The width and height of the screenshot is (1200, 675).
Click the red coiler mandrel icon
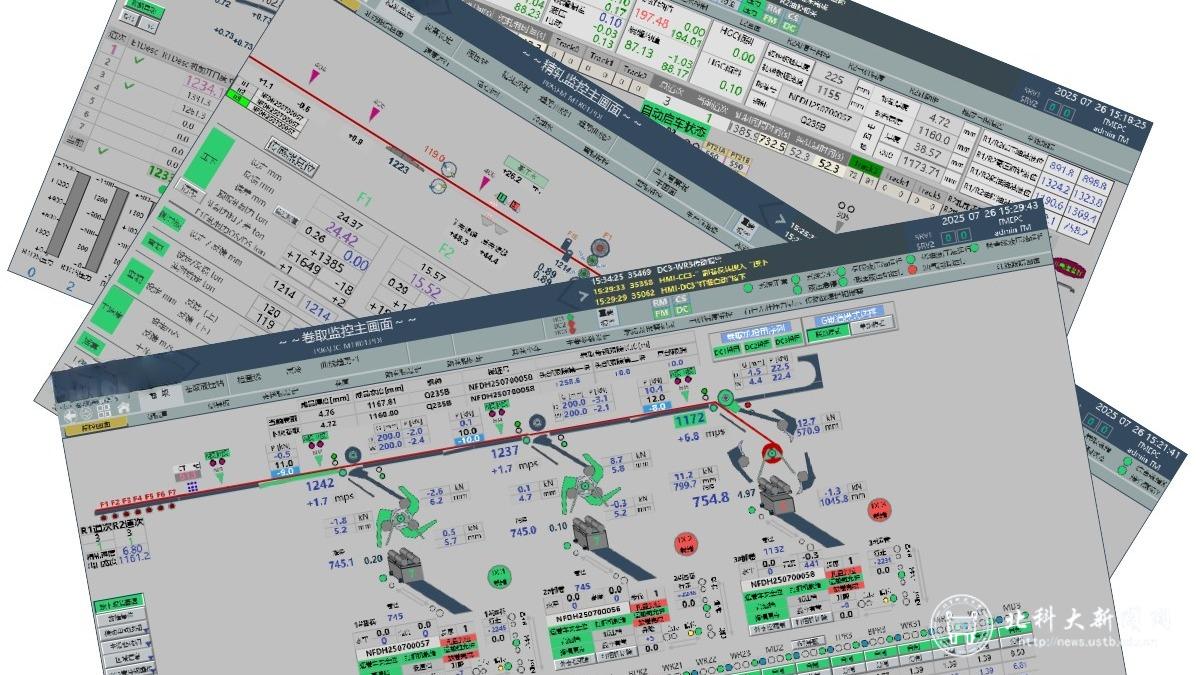(x=774, y=452)
